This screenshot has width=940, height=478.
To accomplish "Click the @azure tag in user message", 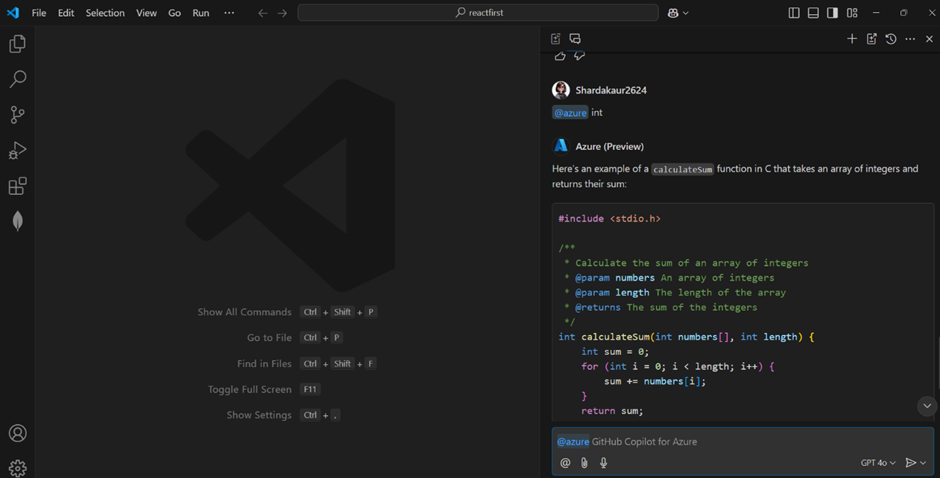I will point(570,112).
